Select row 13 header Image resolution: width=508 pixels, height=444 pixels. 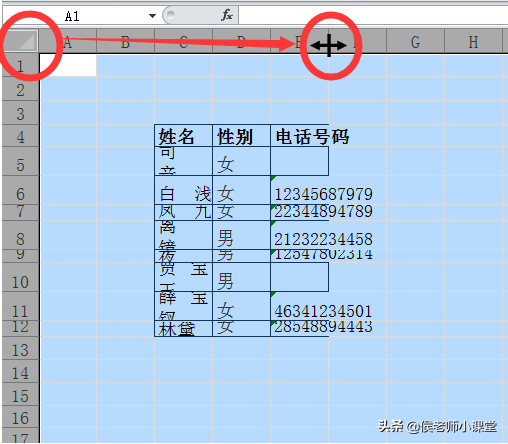point(21,348)
